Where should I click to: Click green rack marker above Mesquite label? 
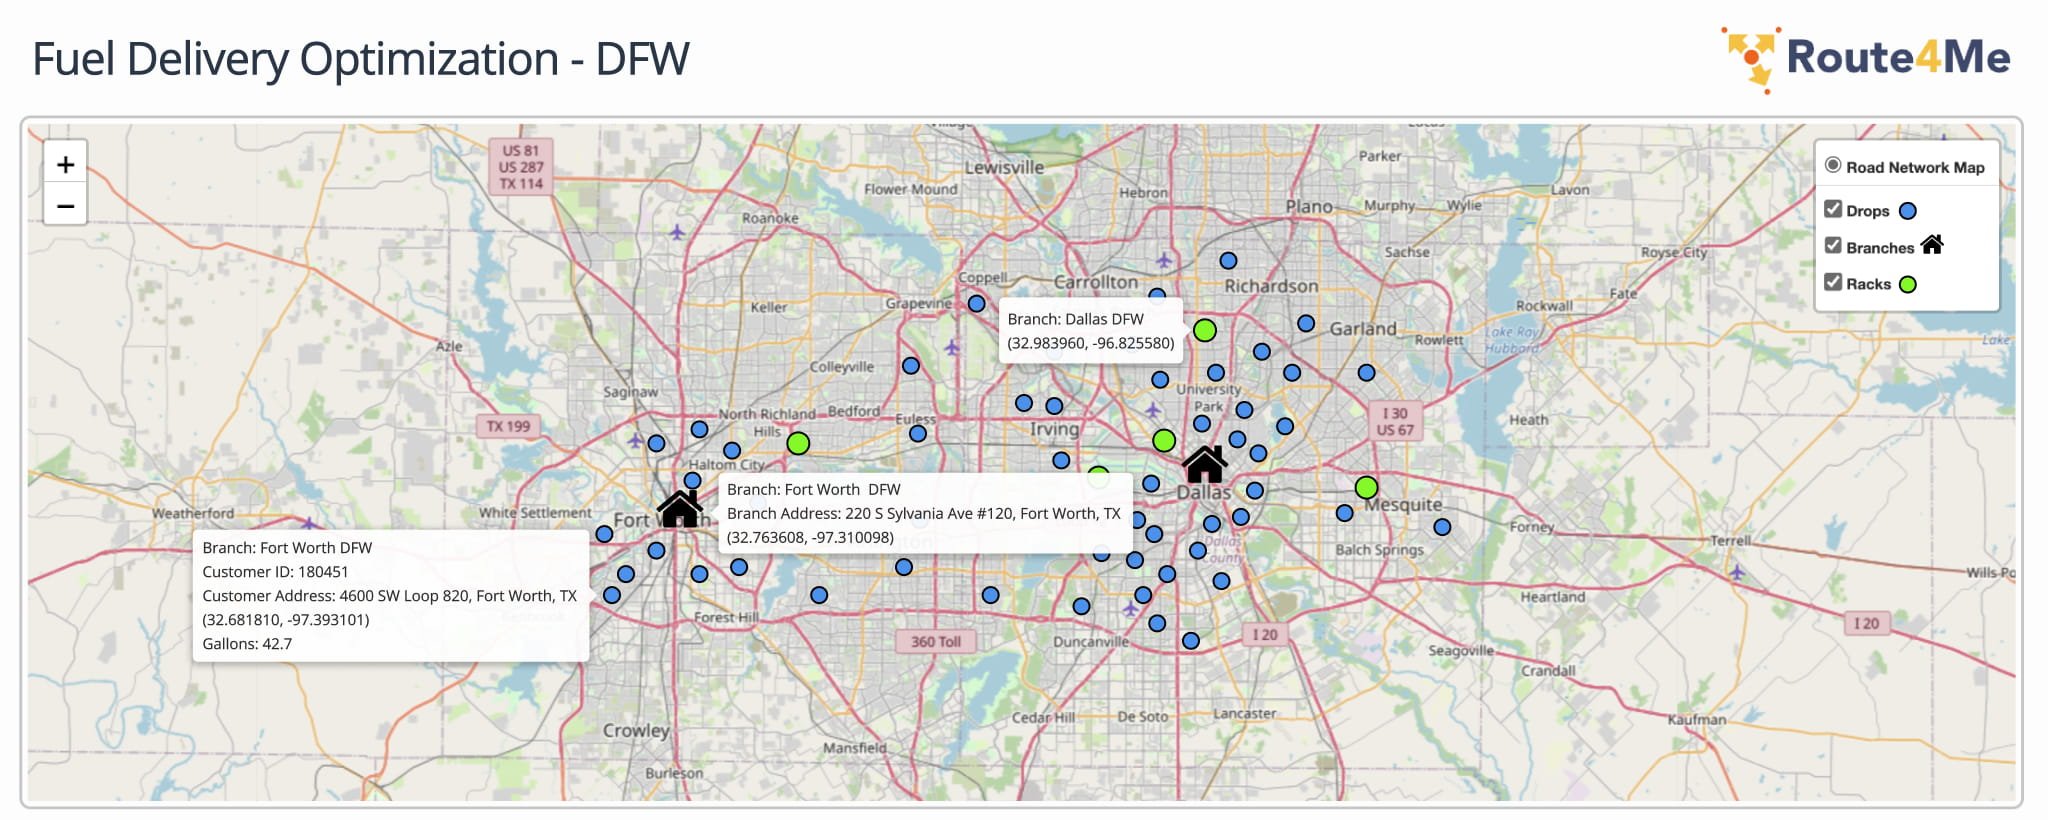coord(1367,488)
